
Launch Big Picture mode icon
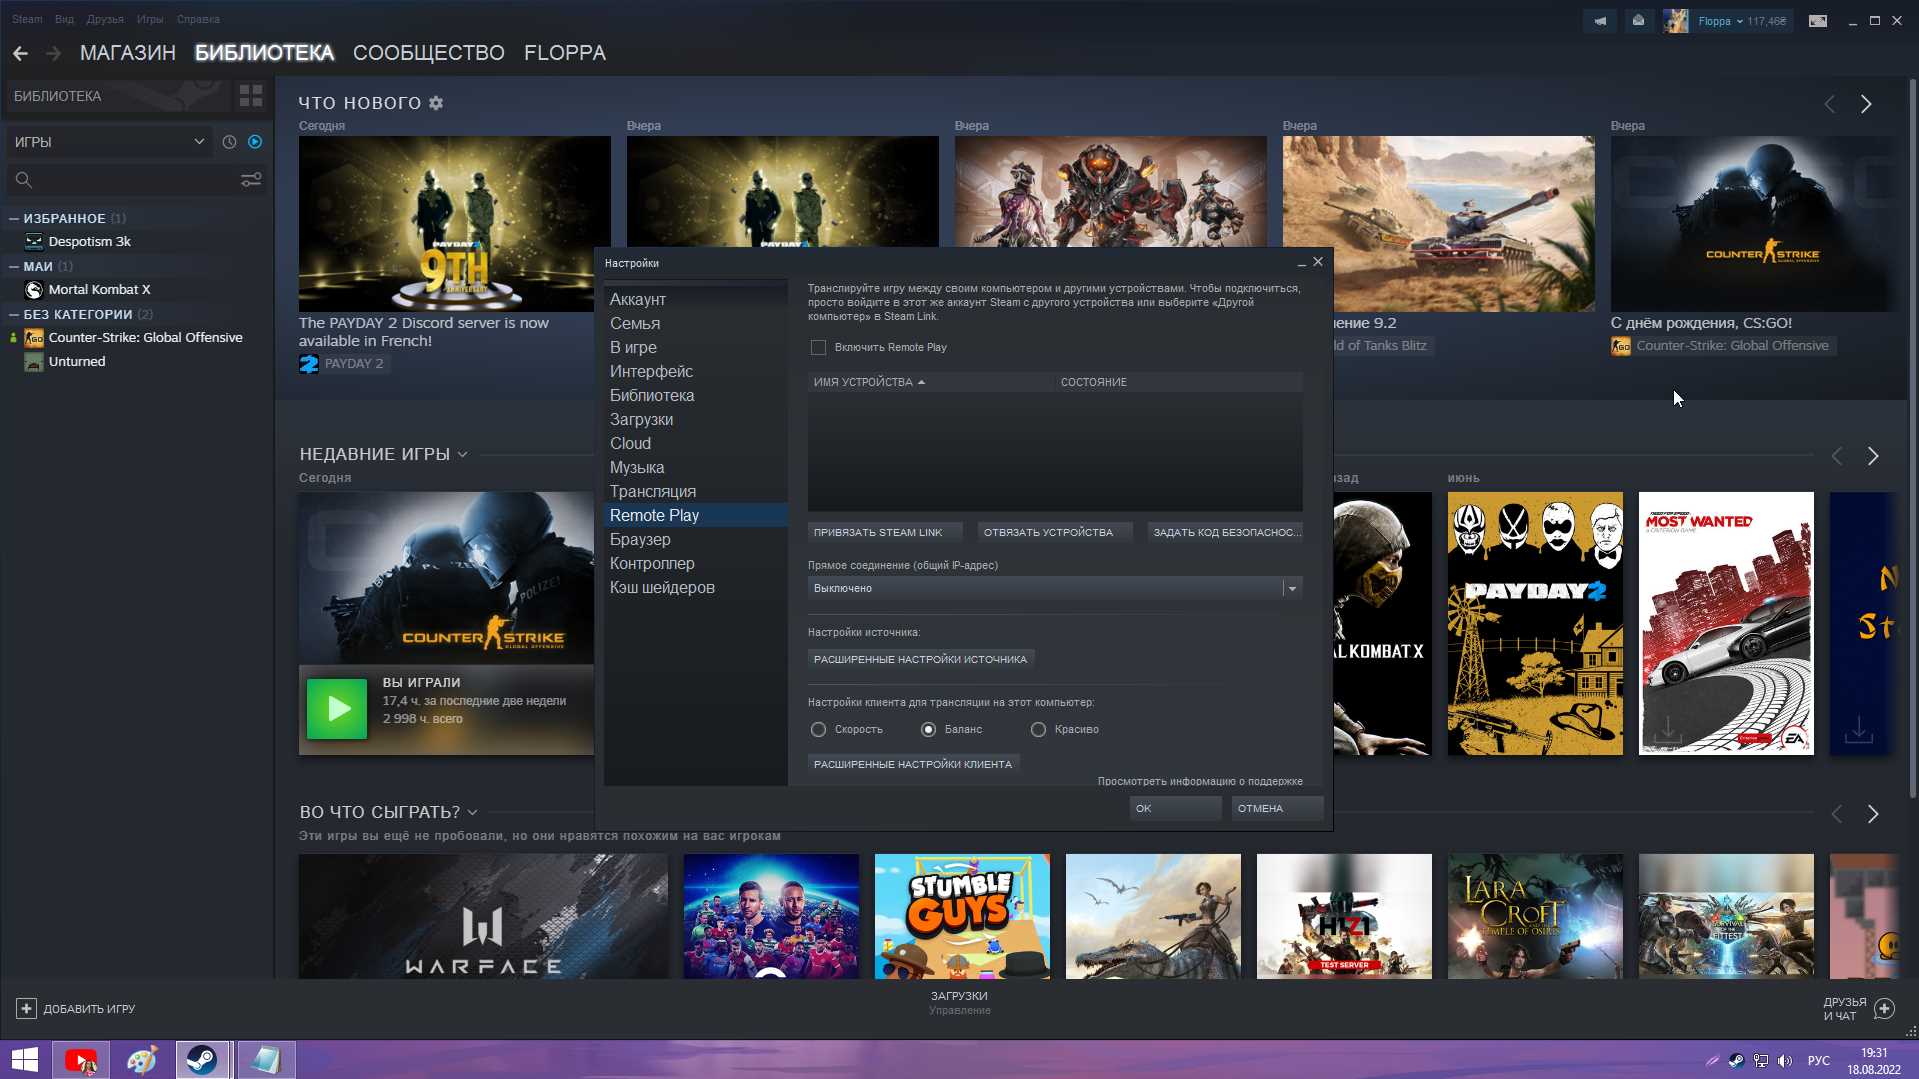pos(1818,21)
